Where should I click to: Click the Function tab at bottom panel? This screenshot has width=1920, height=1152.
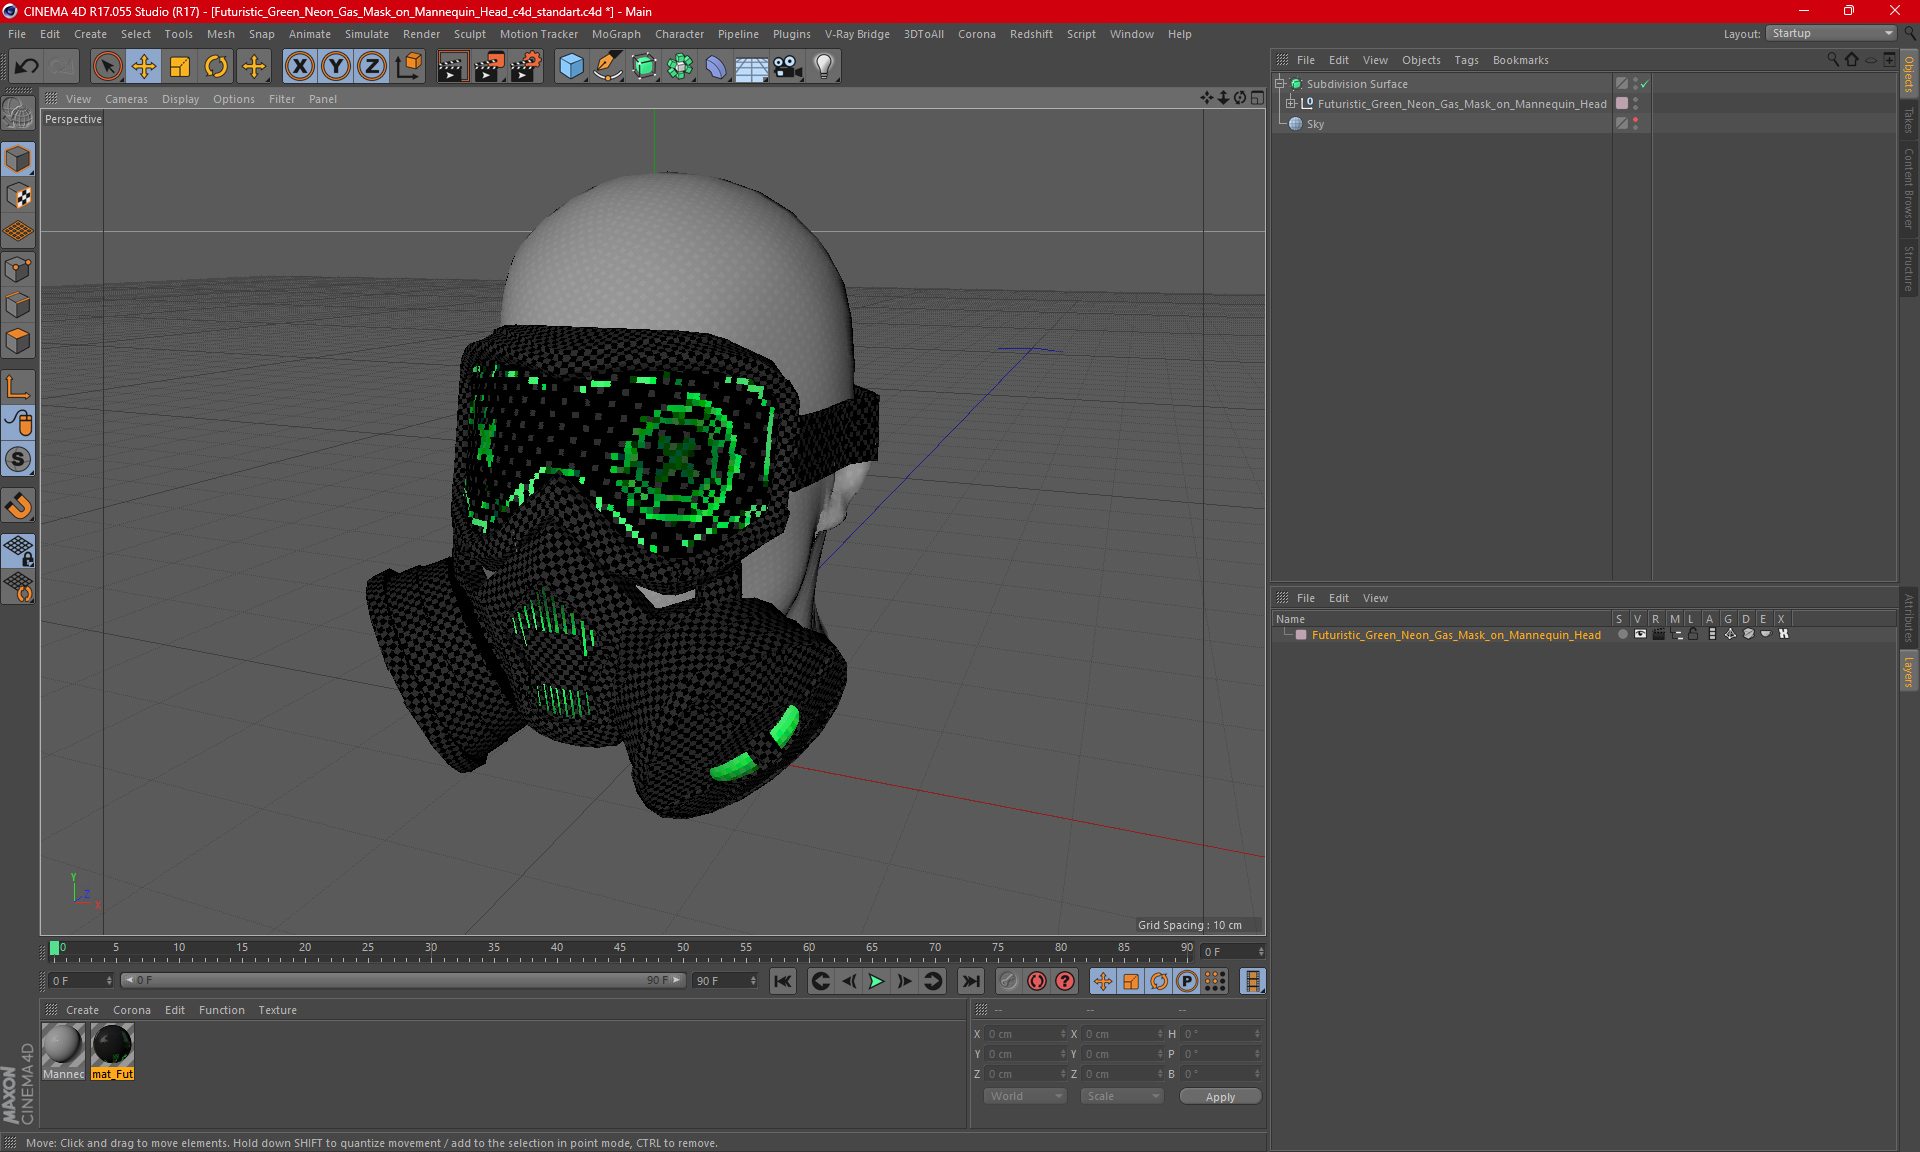pos(221,1009)
